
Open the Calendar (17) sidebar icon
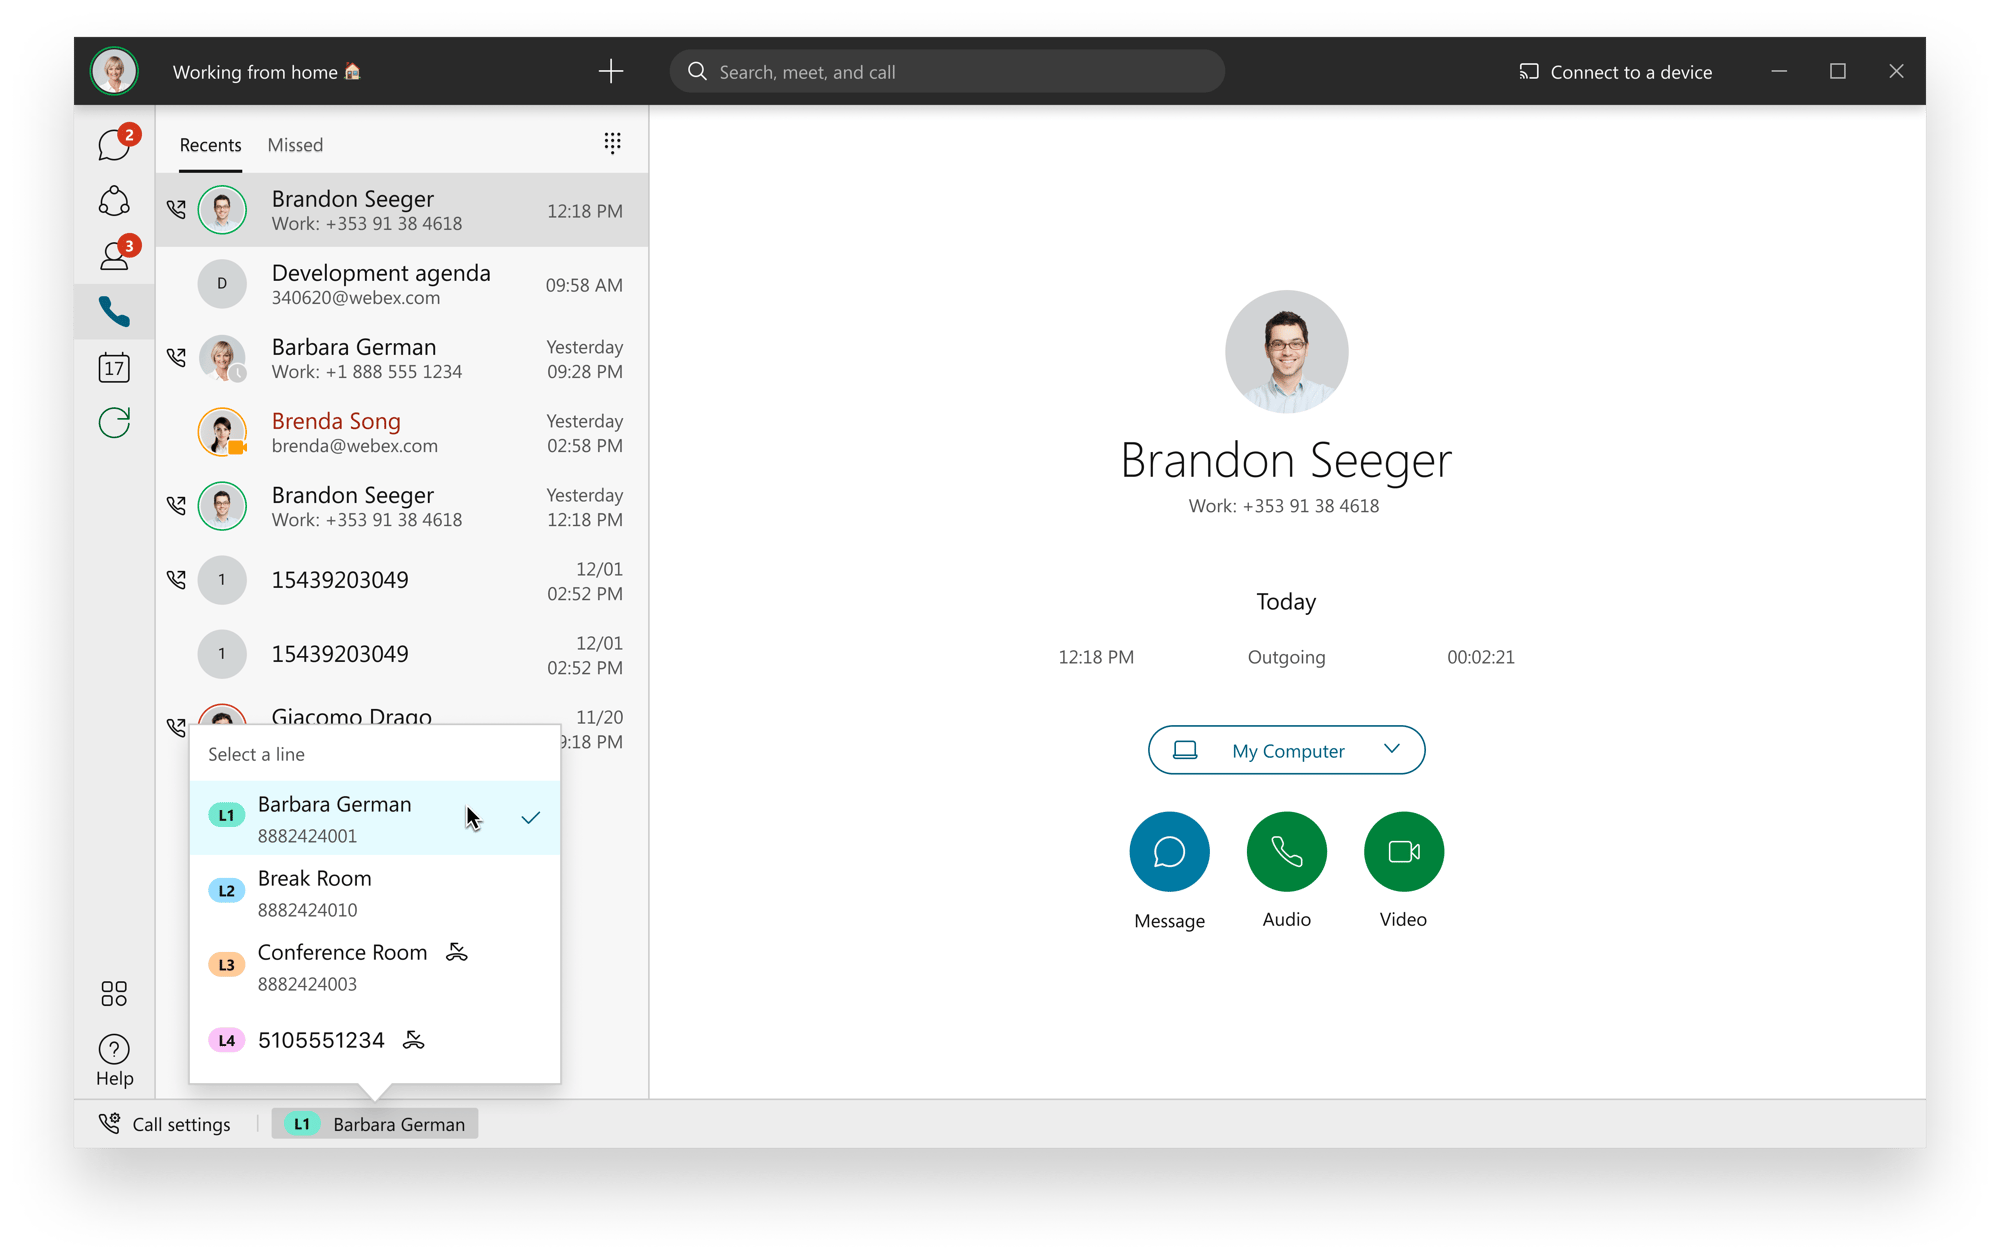click(114, 367)
